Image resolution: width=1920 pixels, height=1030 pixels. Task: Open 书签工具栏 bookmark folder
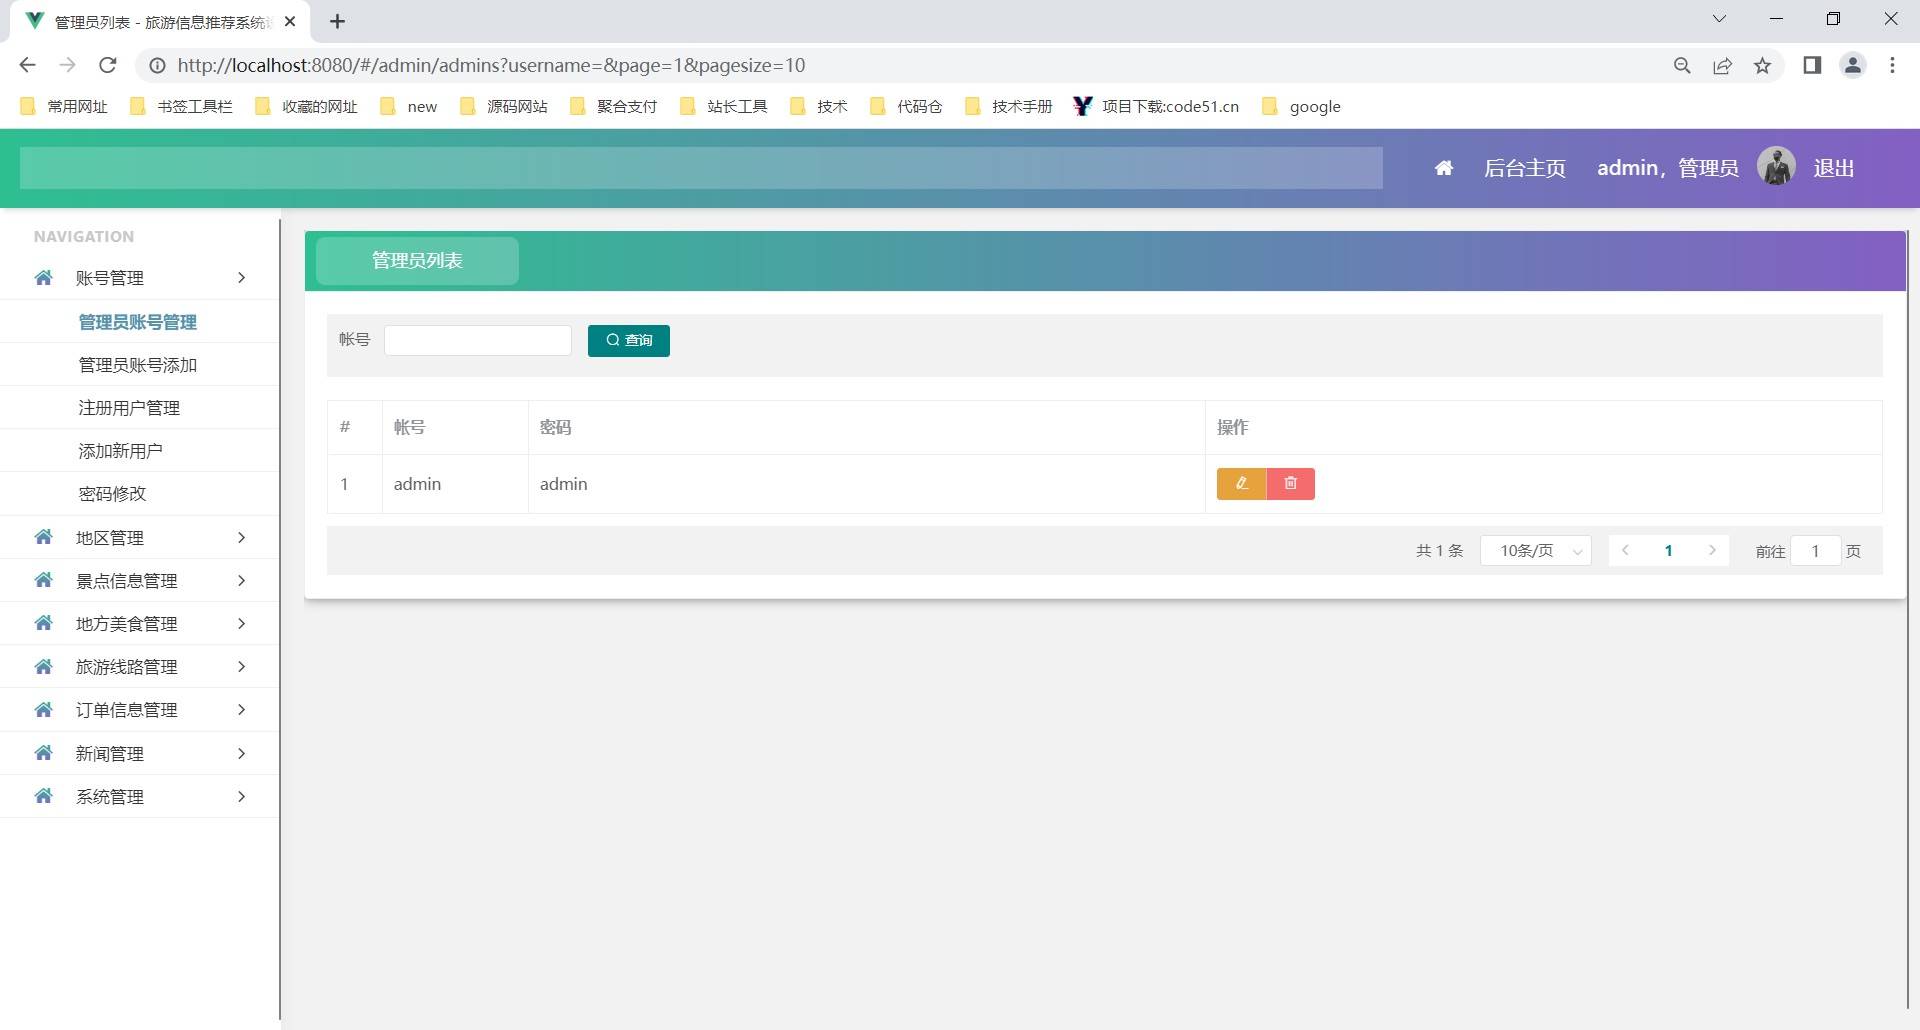point(181,106)
